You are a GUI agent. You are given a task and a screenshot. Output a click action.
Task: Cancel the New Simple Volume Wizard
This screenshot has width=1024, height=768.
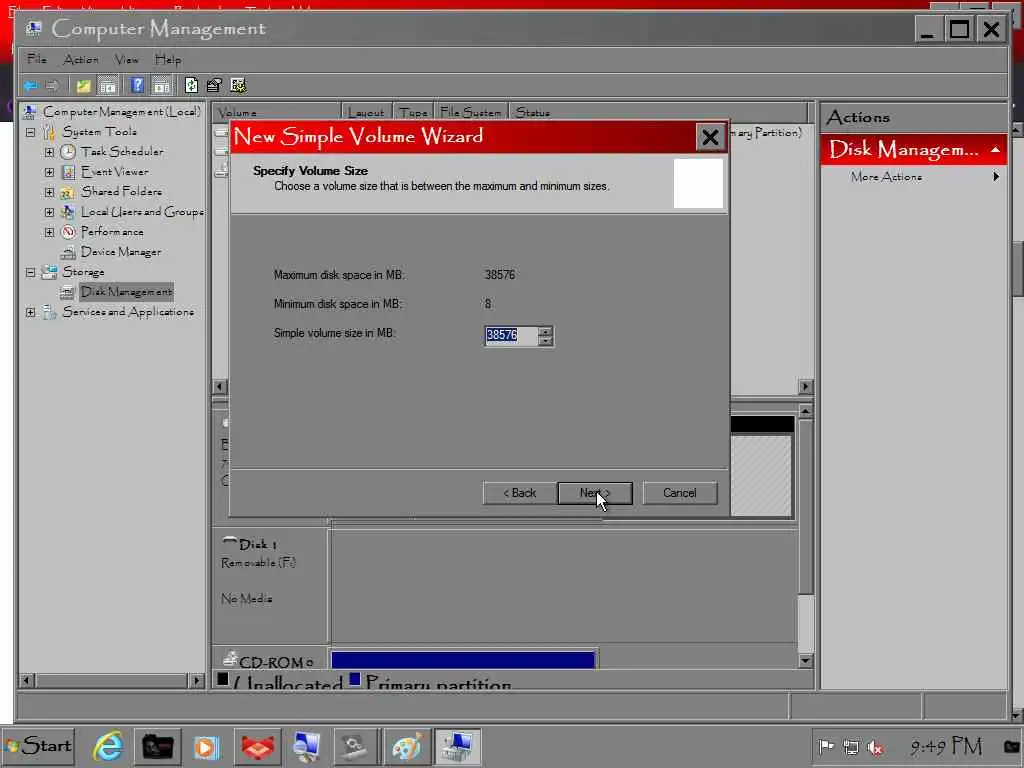(680, 493)
